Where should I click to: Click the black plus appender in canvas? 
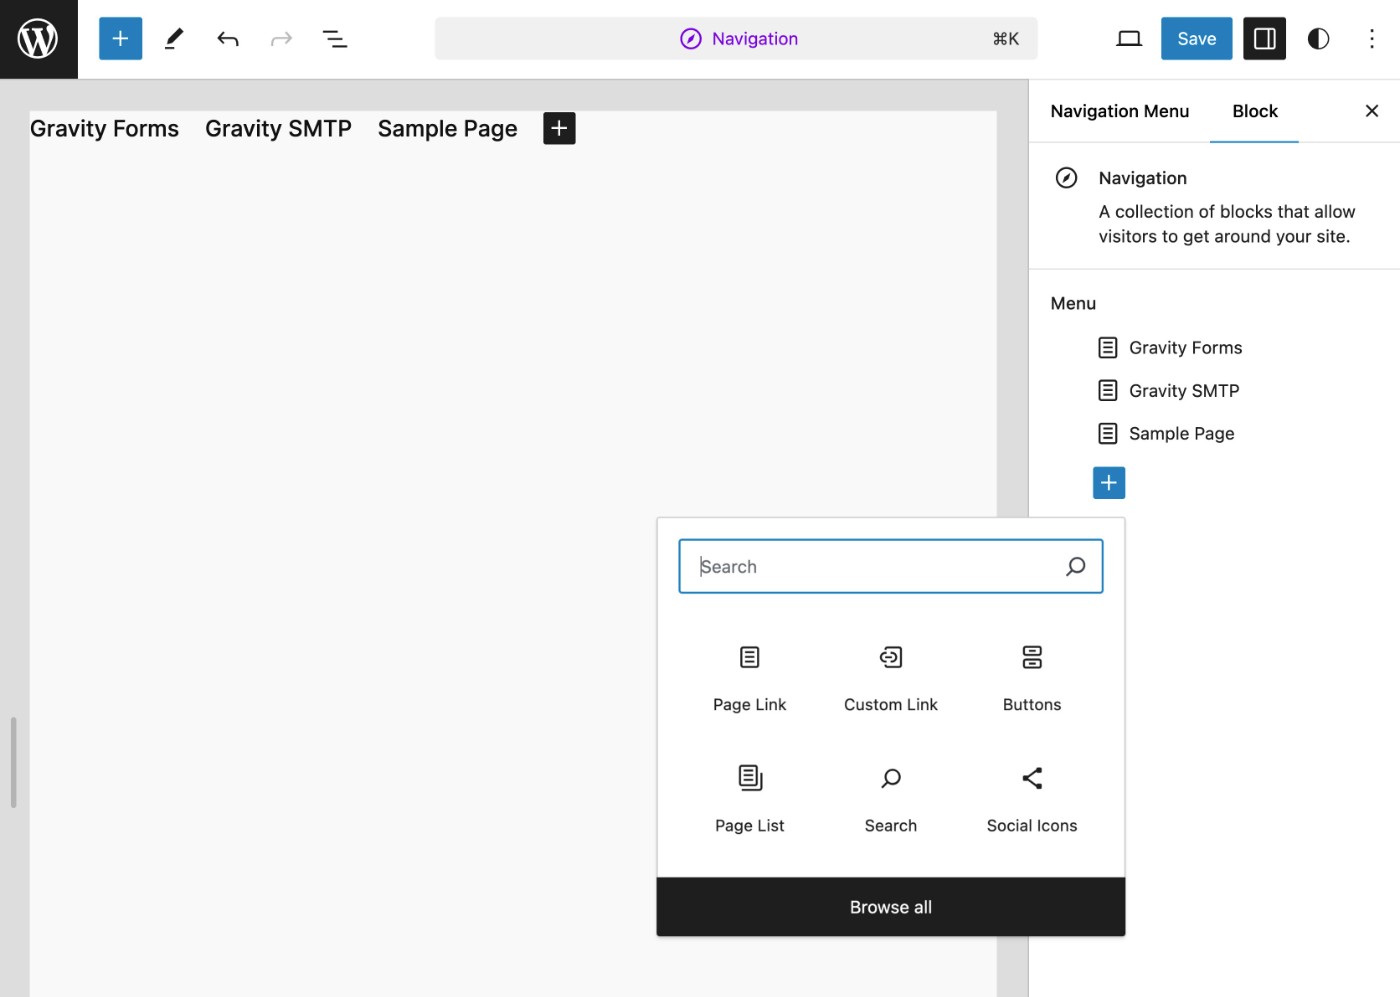(559, 128)
